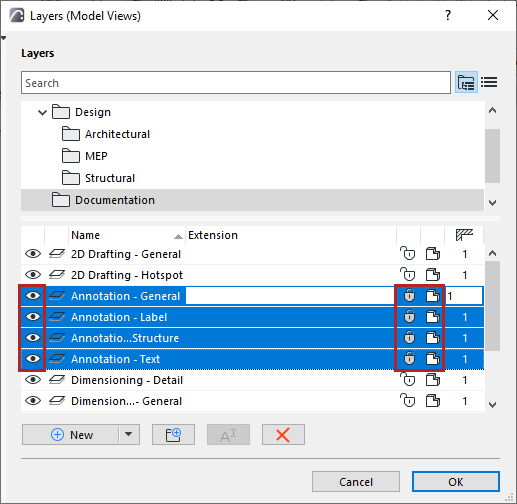Click the red X delete layer button

[283, 435]
